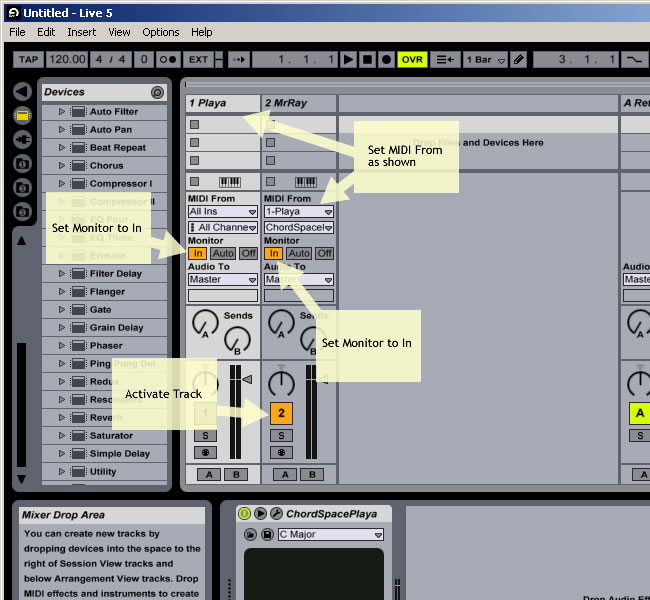Set Playa track Monitor to In

tap(198, 253)
